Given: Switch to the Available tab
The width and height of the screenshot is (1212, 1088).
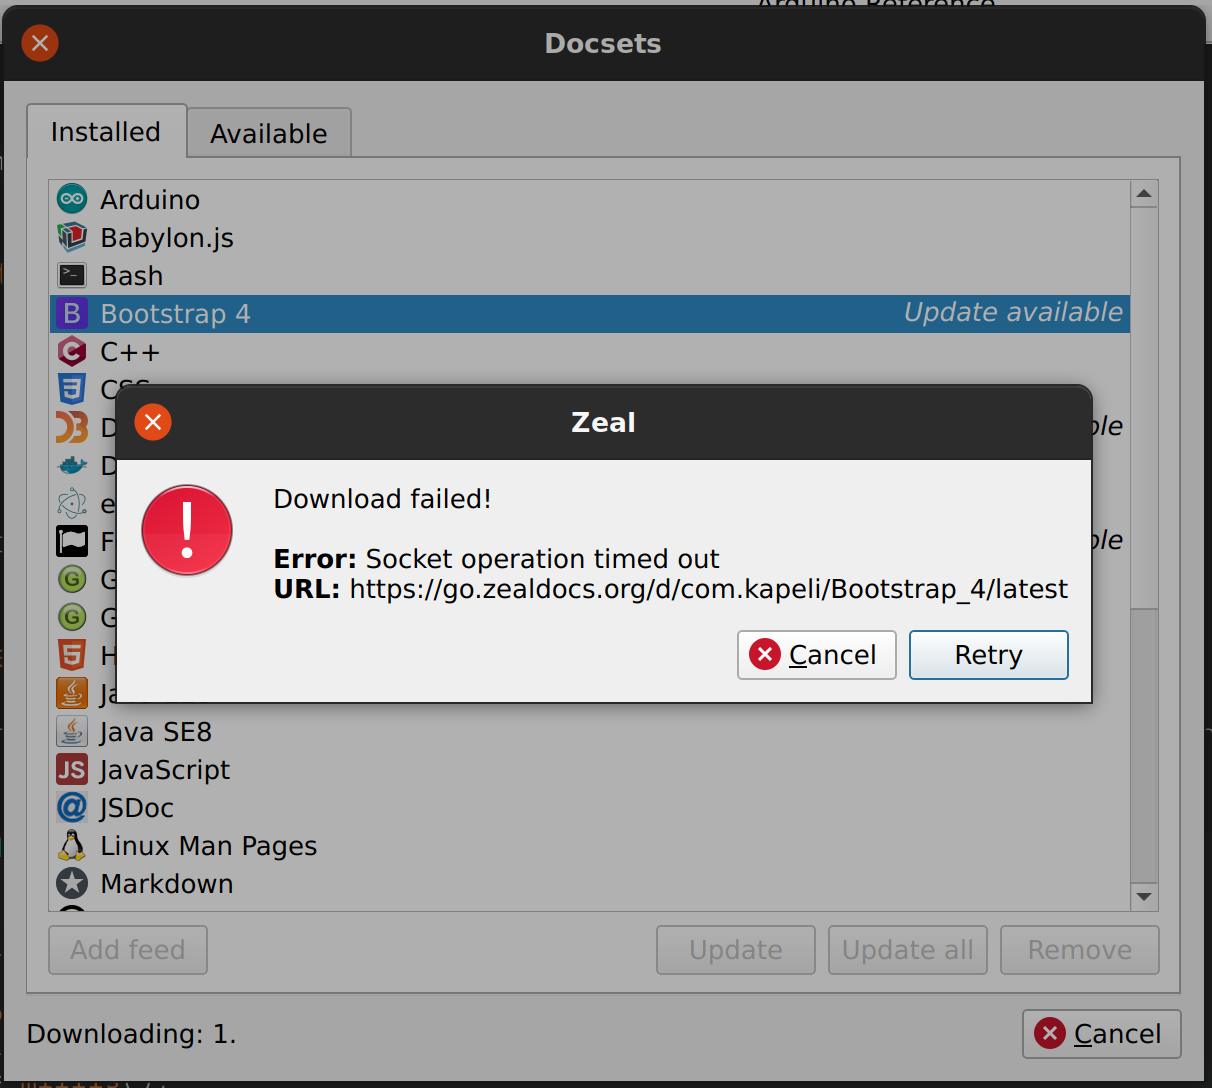Looking at the screenshot, I should click(x=267, y=132).
